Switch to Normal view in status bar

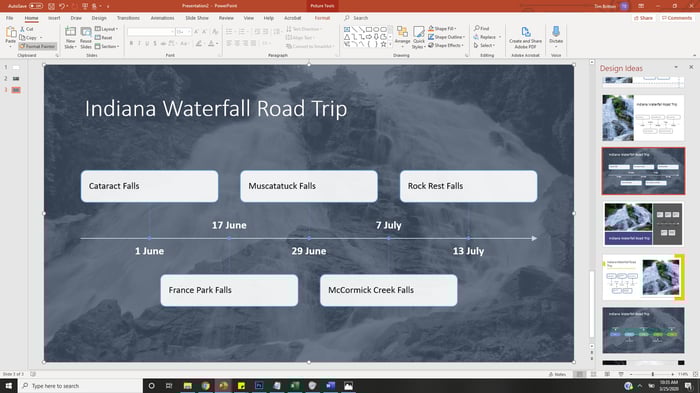(579, 374)
